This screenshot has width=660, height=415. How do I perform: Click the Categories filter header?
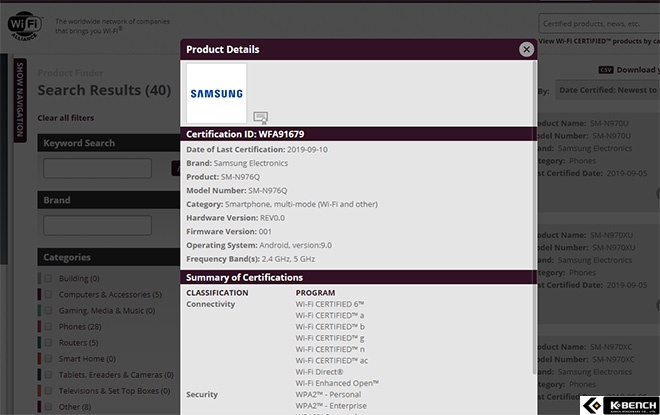[x=109, y=257]
